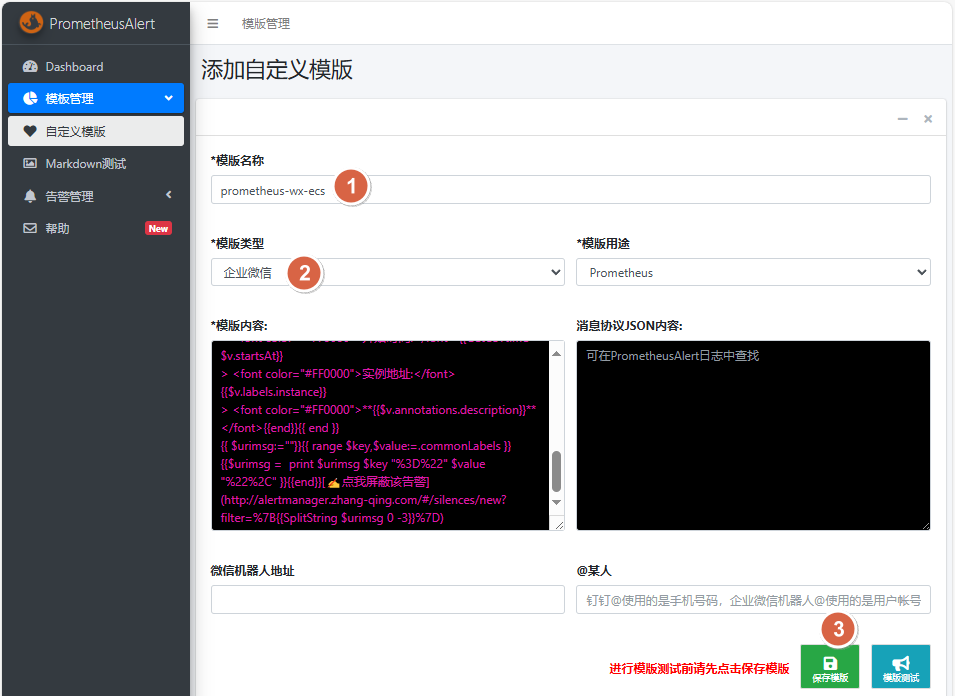Viewport: 955px width, 696px height.
Task: Collapse the 模板管理 menu chevron
Action: point(169,98)
